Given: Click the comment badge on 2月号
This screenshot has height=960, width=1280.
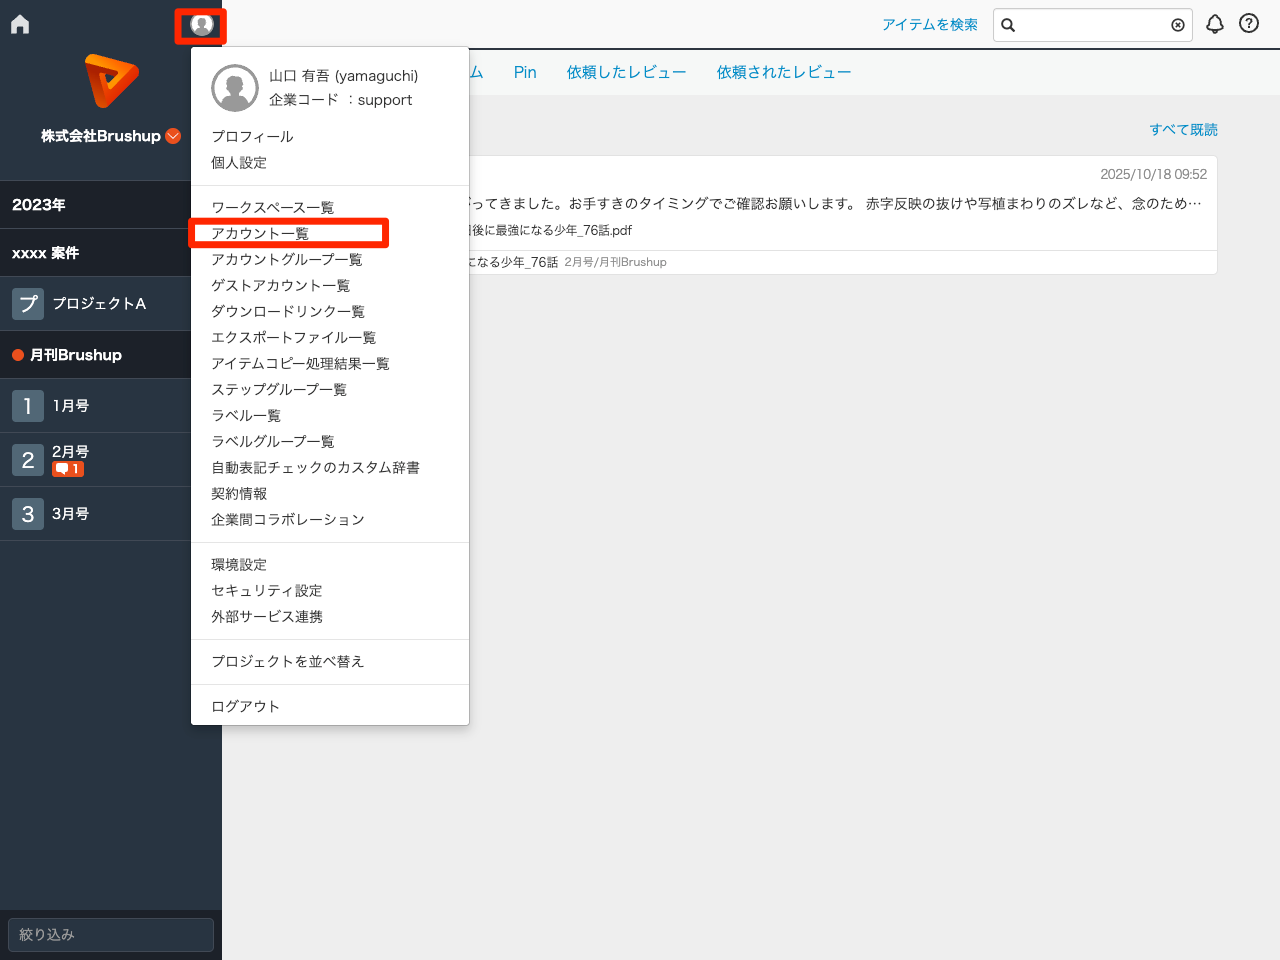Looking at the screenshot, I should tap(67, 467).
